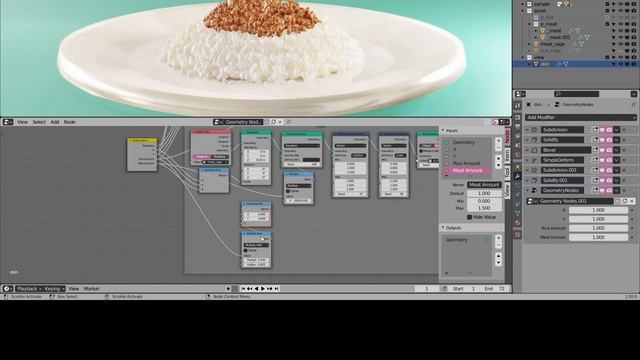Select the meat_cage object in outliner
Viewport: 640px width, 360px height.
point(552,44)
